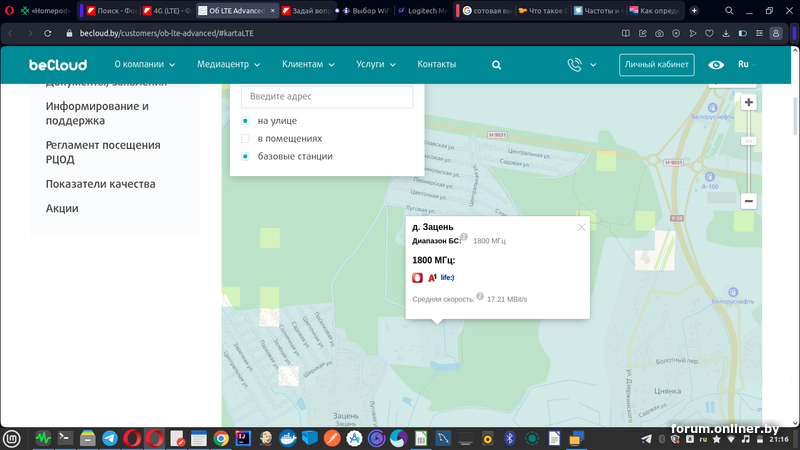Launch Google Chrome from the taskbar
The width and height of the screenshot is (800, 450).
[221, 438]
